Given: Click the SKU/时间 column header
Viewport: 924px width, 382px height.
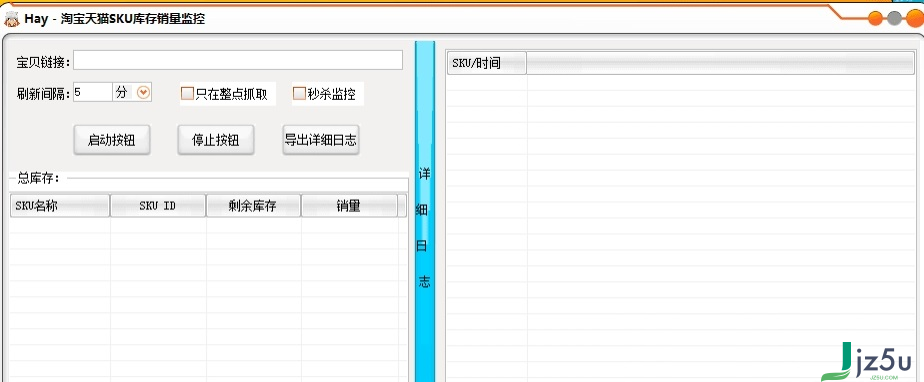Looking at the screenshot, I should point(486,63).
